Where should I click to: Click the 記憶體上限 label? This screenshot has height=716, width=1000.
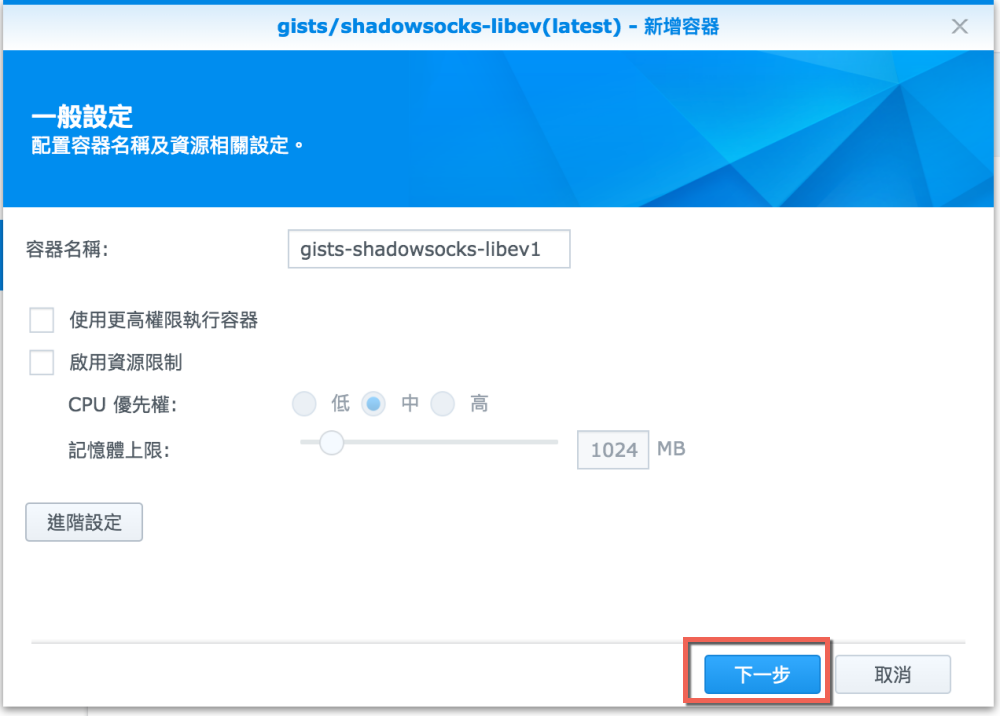click(x=119, y=450)
